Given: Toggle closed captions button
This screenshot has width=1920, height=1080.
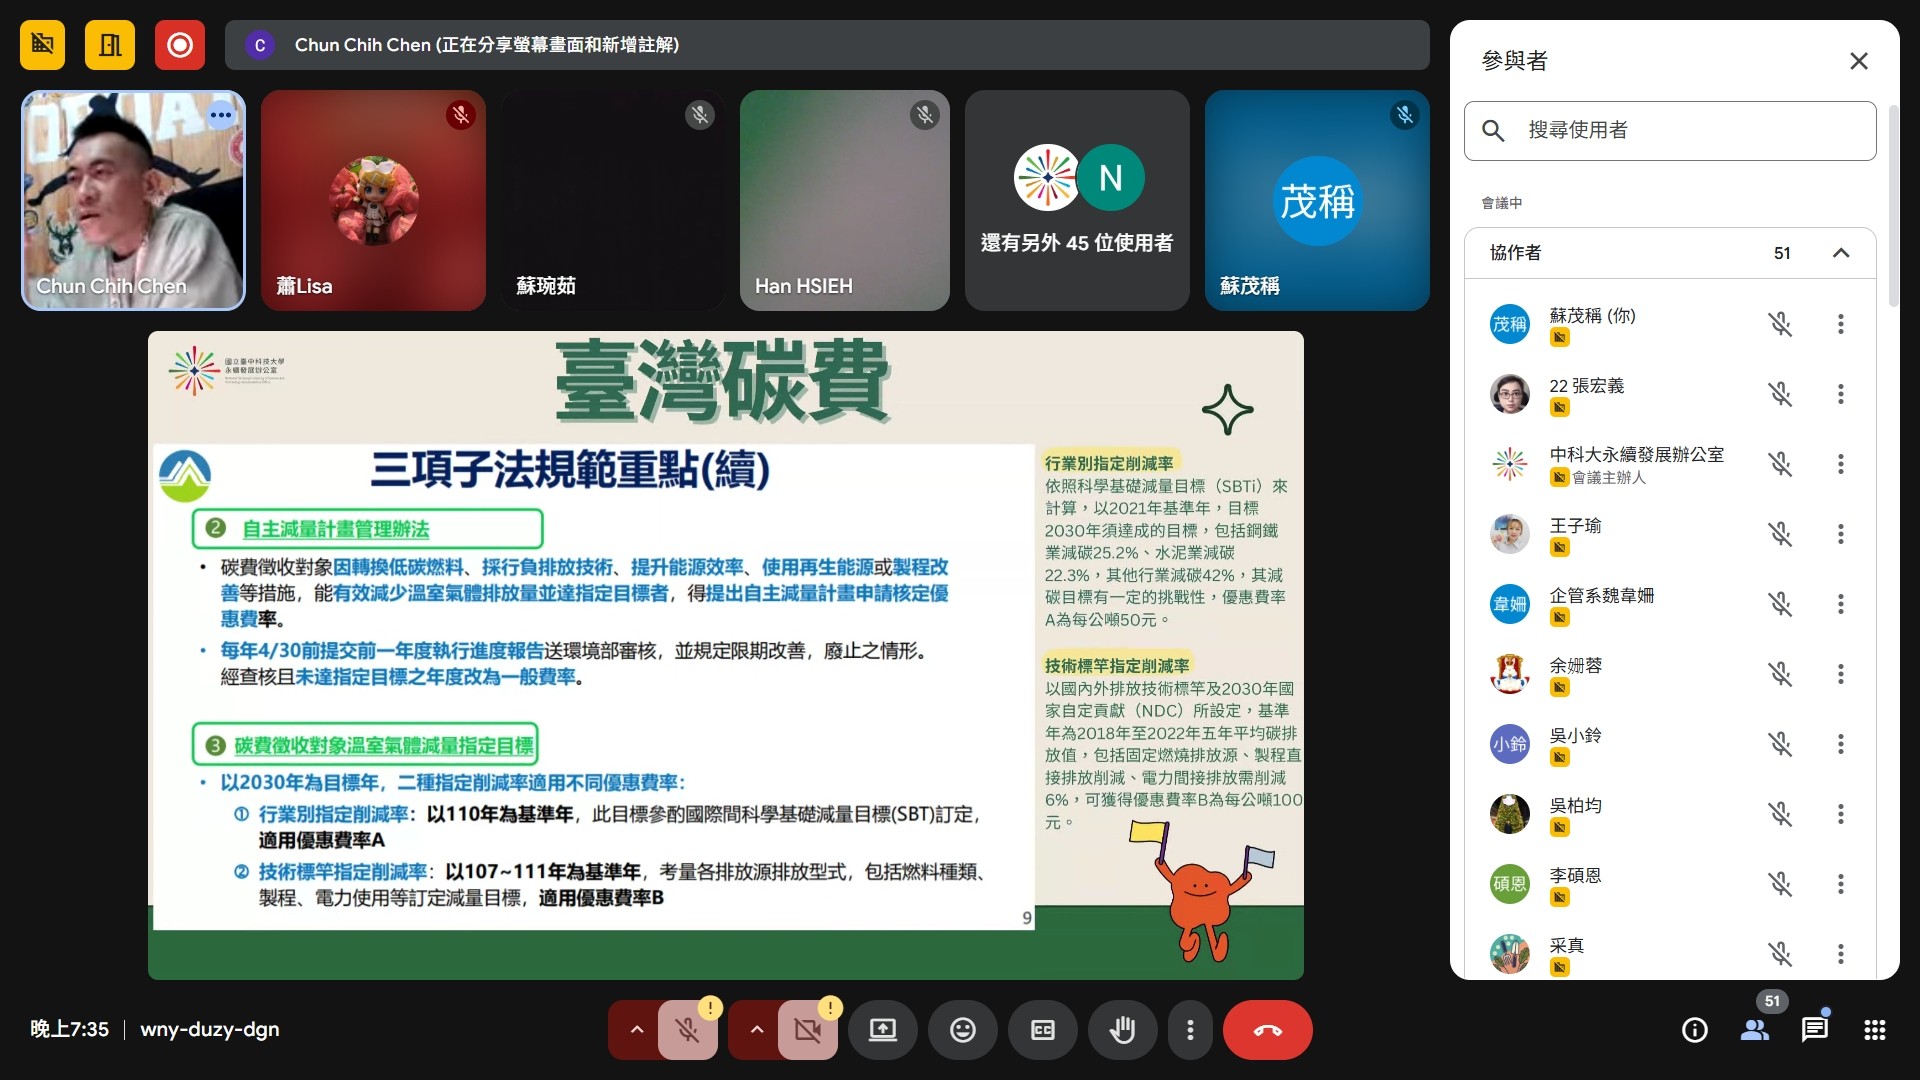Looking at the screenshot, I should pos(1042,1030).
